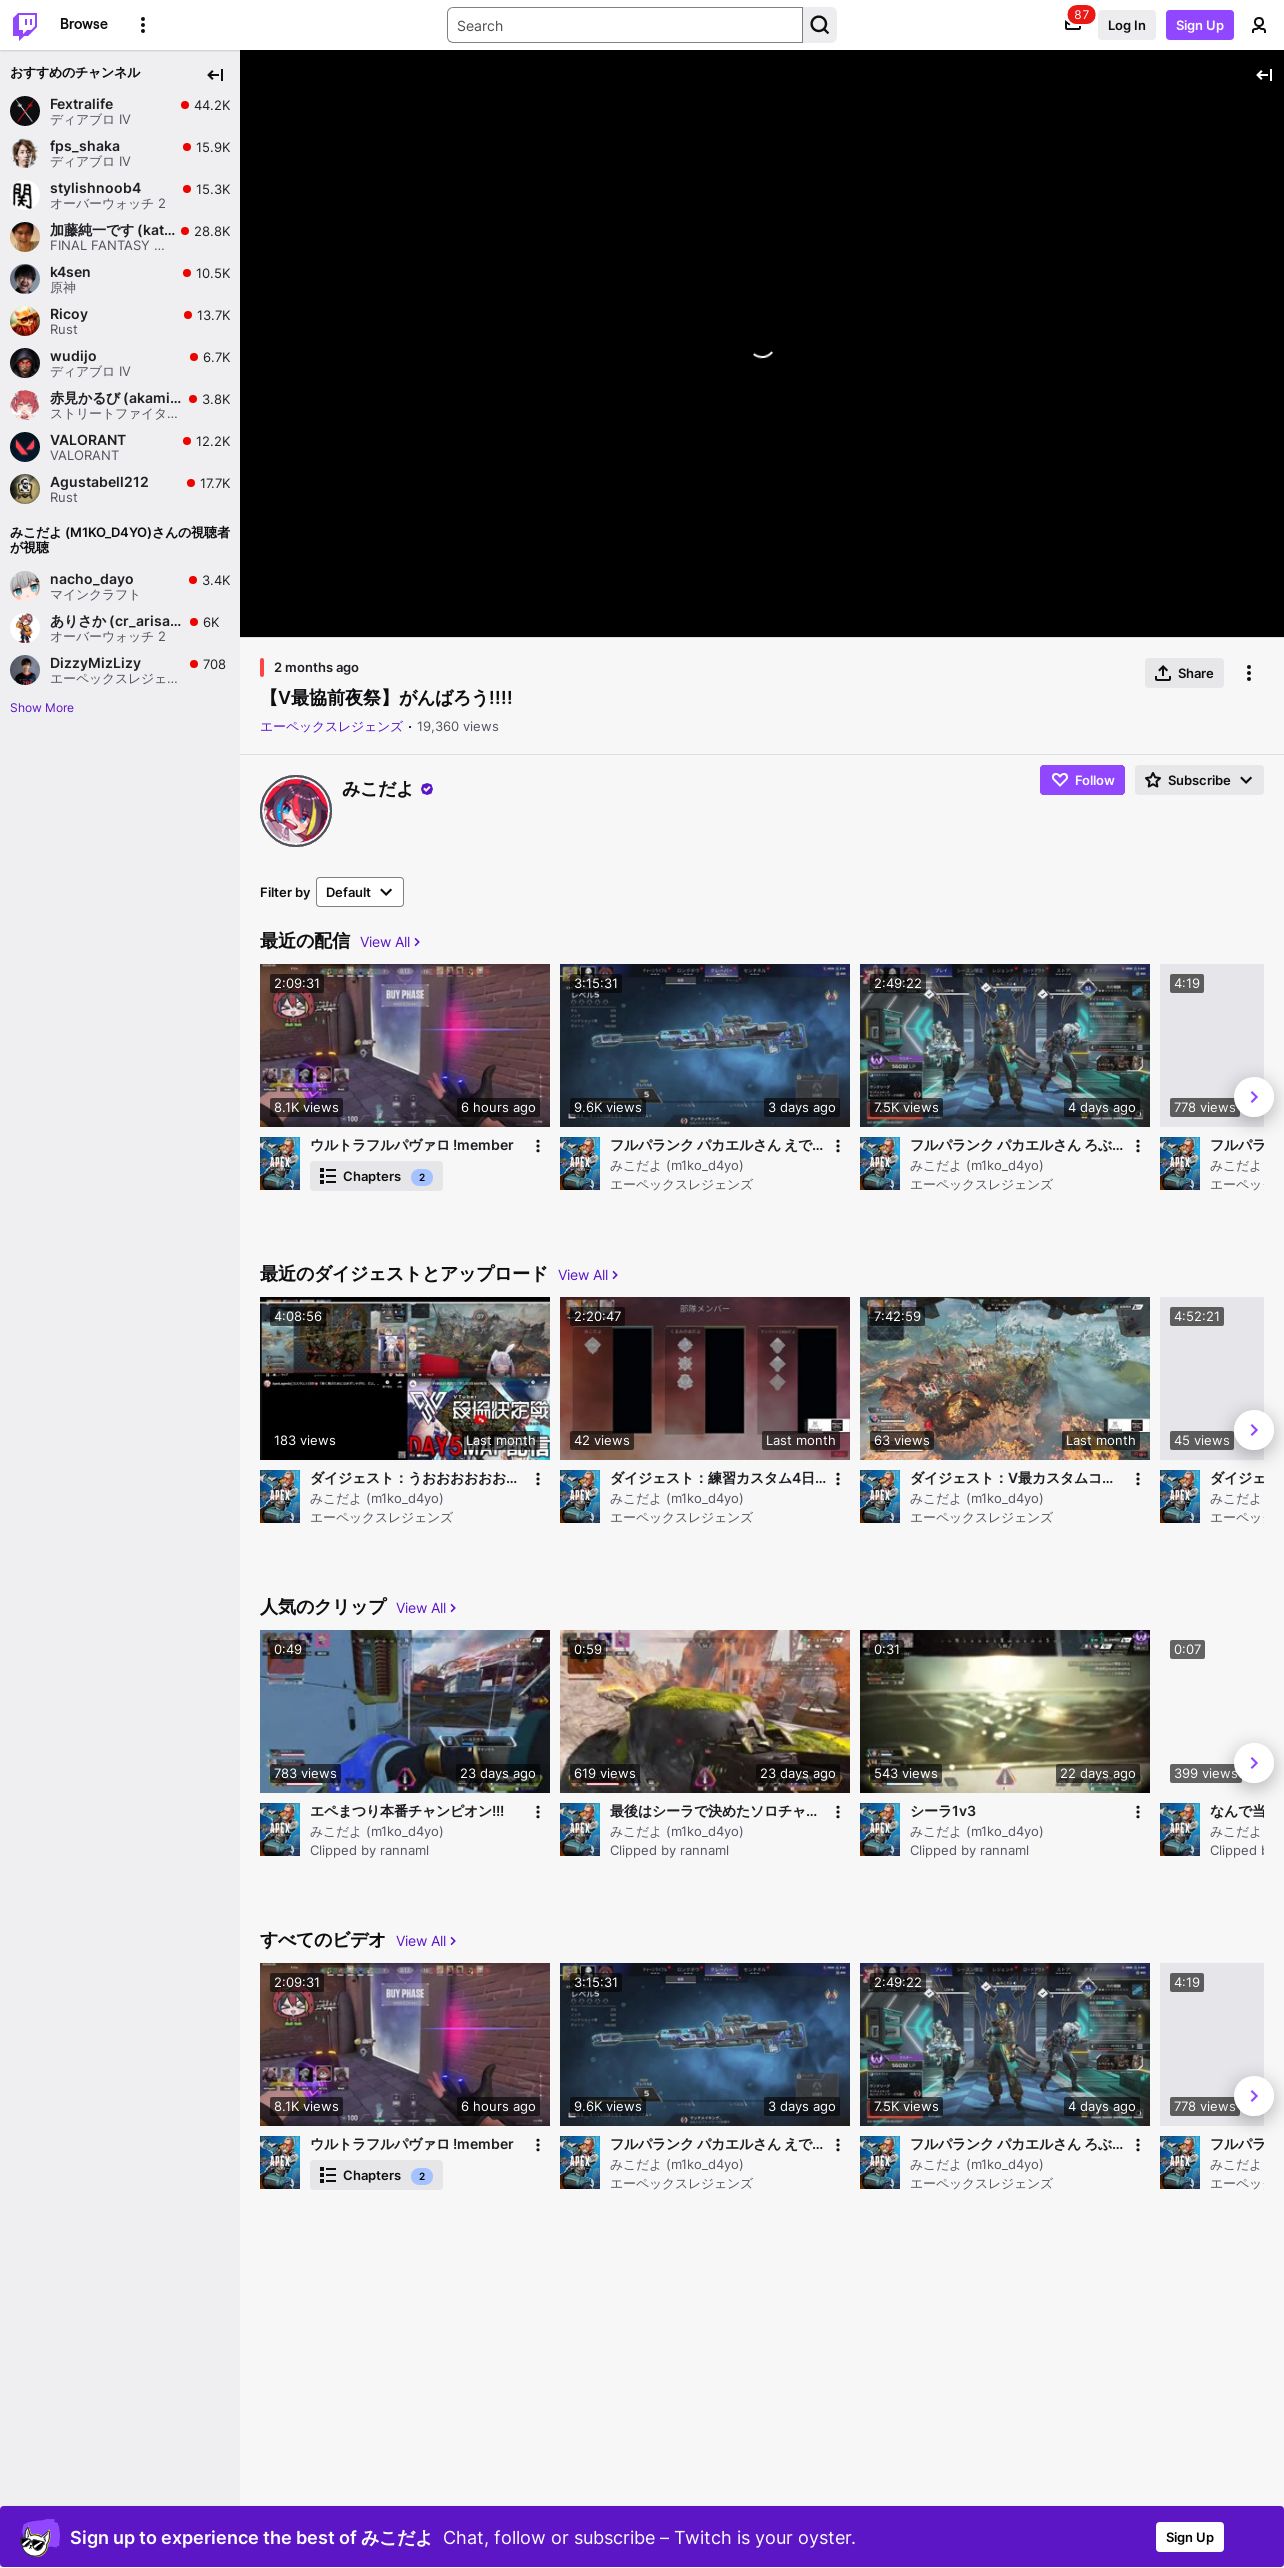The height and width of the screenshot is (2568, 1284).
Task: Open the user profile icon menu
Action: click(x=1259, y=25)
